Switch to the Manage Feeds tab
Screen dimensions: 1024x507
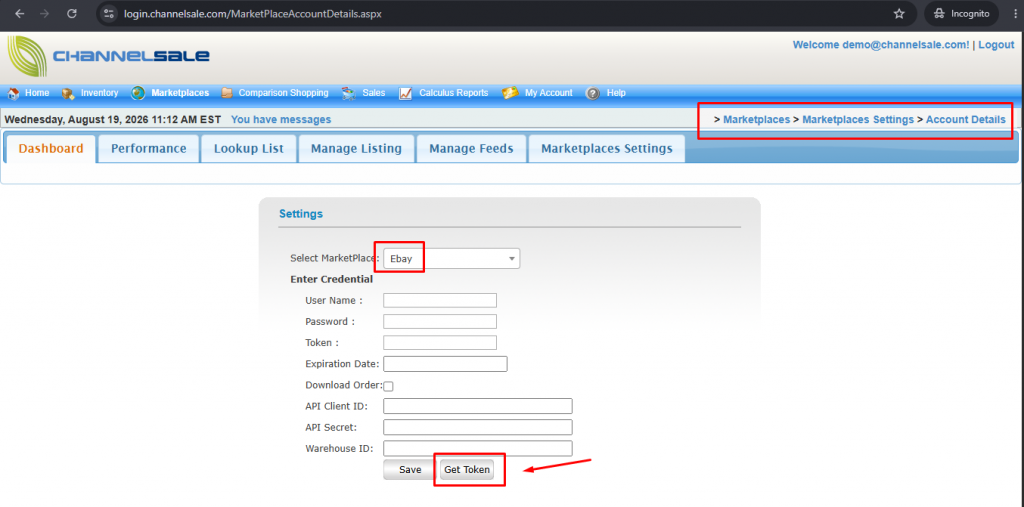pyautogui.click(x=471, y=148)
